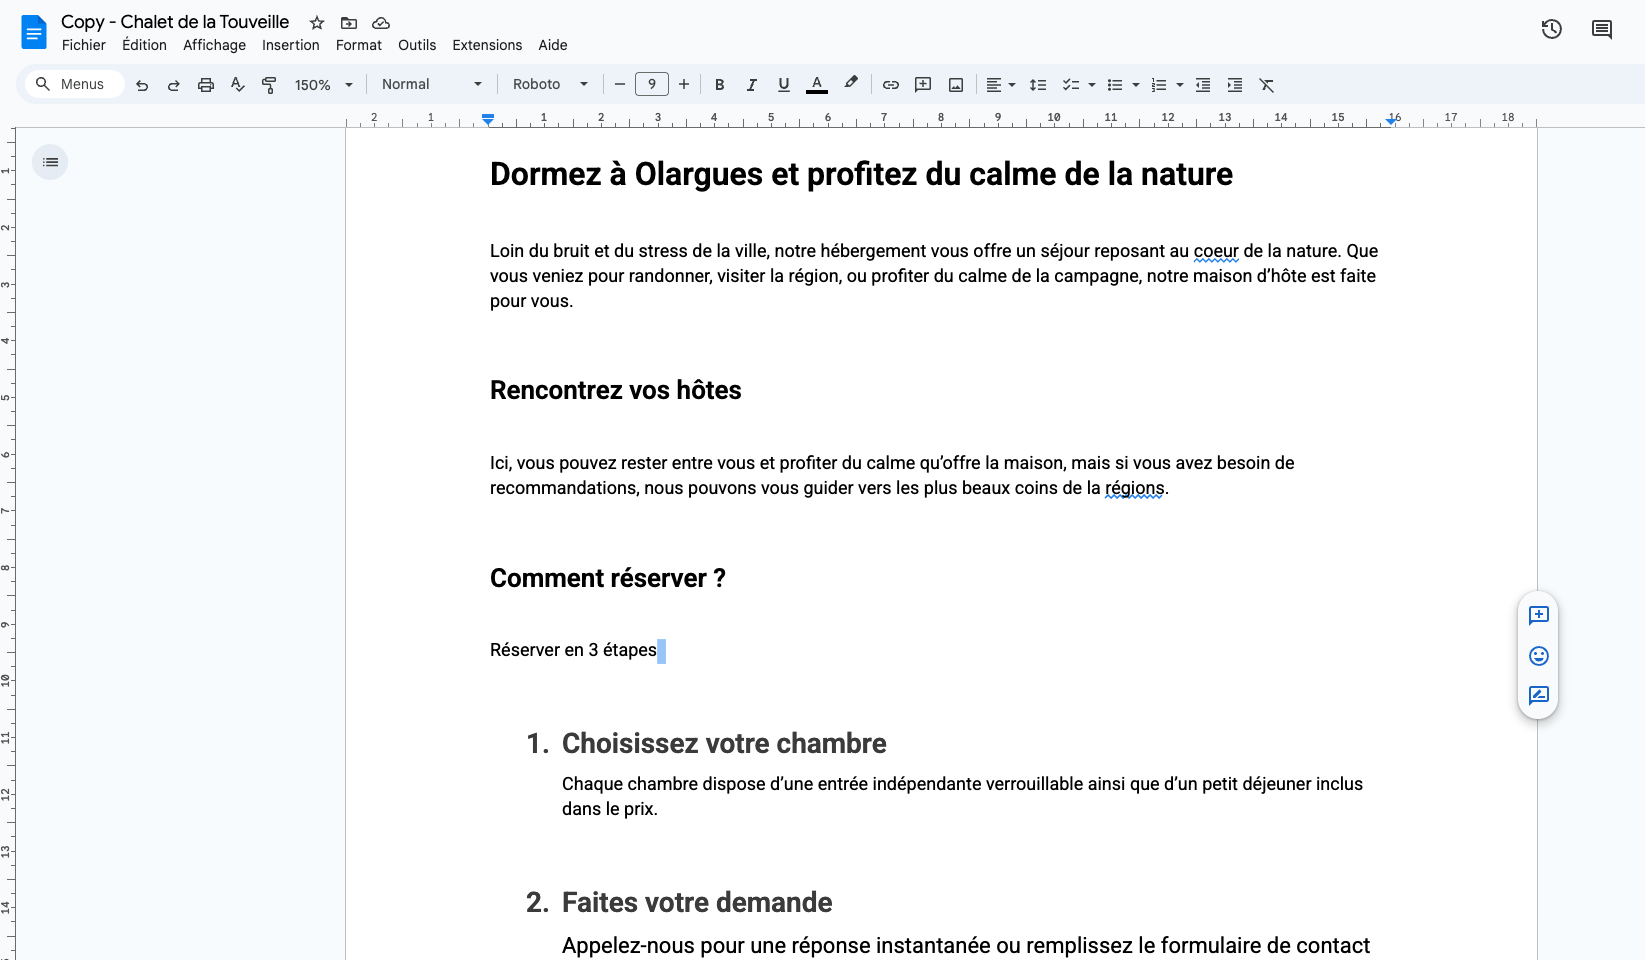Open the Insertion menu
This screenshot has width=1645, height=960.
[x=291, y=45]
